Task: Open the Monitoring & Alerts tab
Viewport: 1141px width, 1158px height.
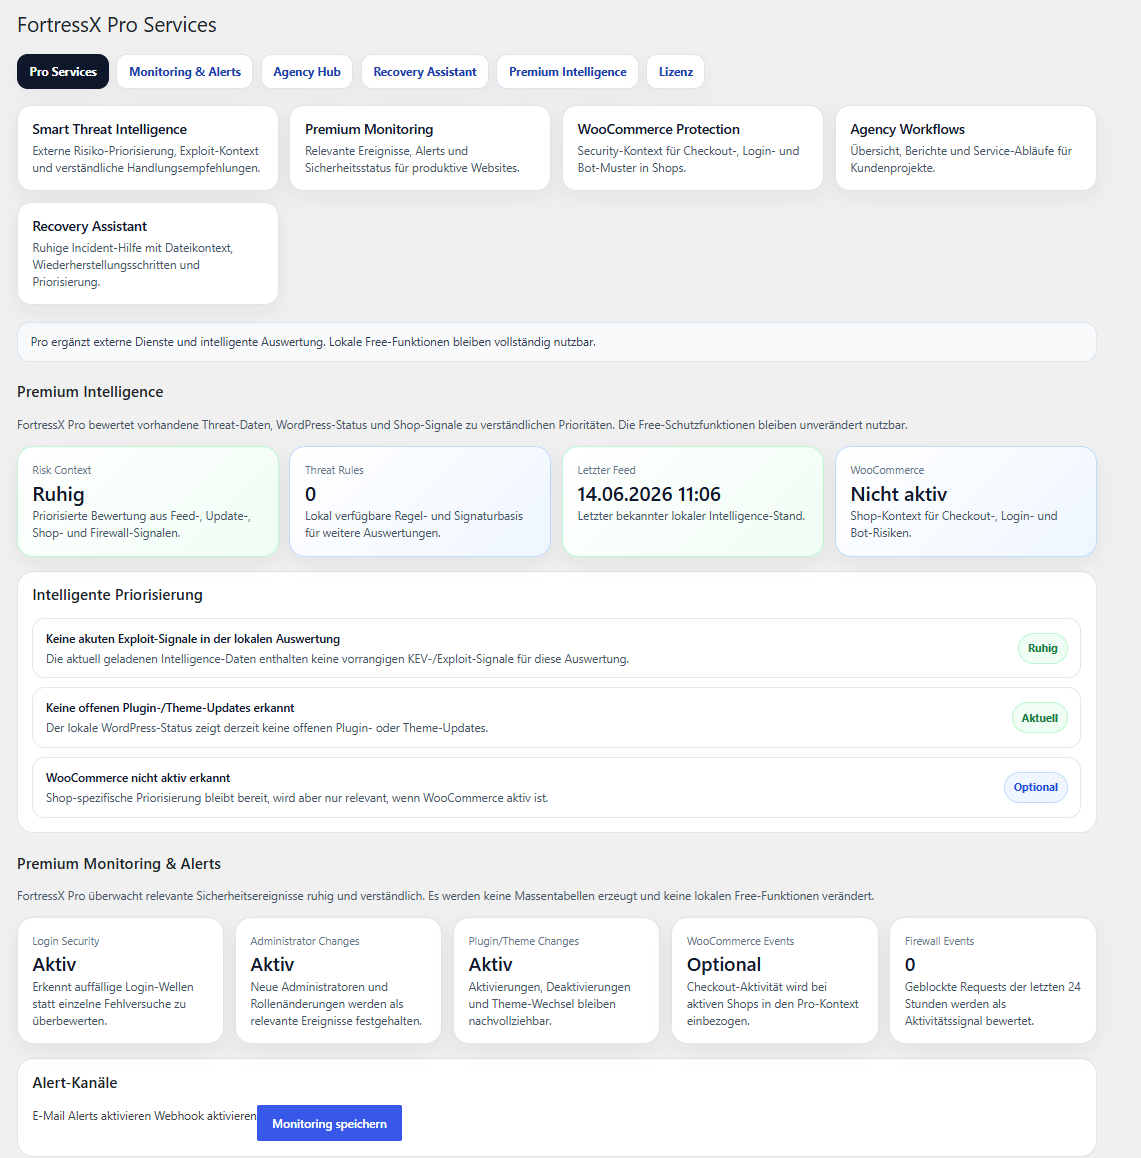Action: (185, 72)
